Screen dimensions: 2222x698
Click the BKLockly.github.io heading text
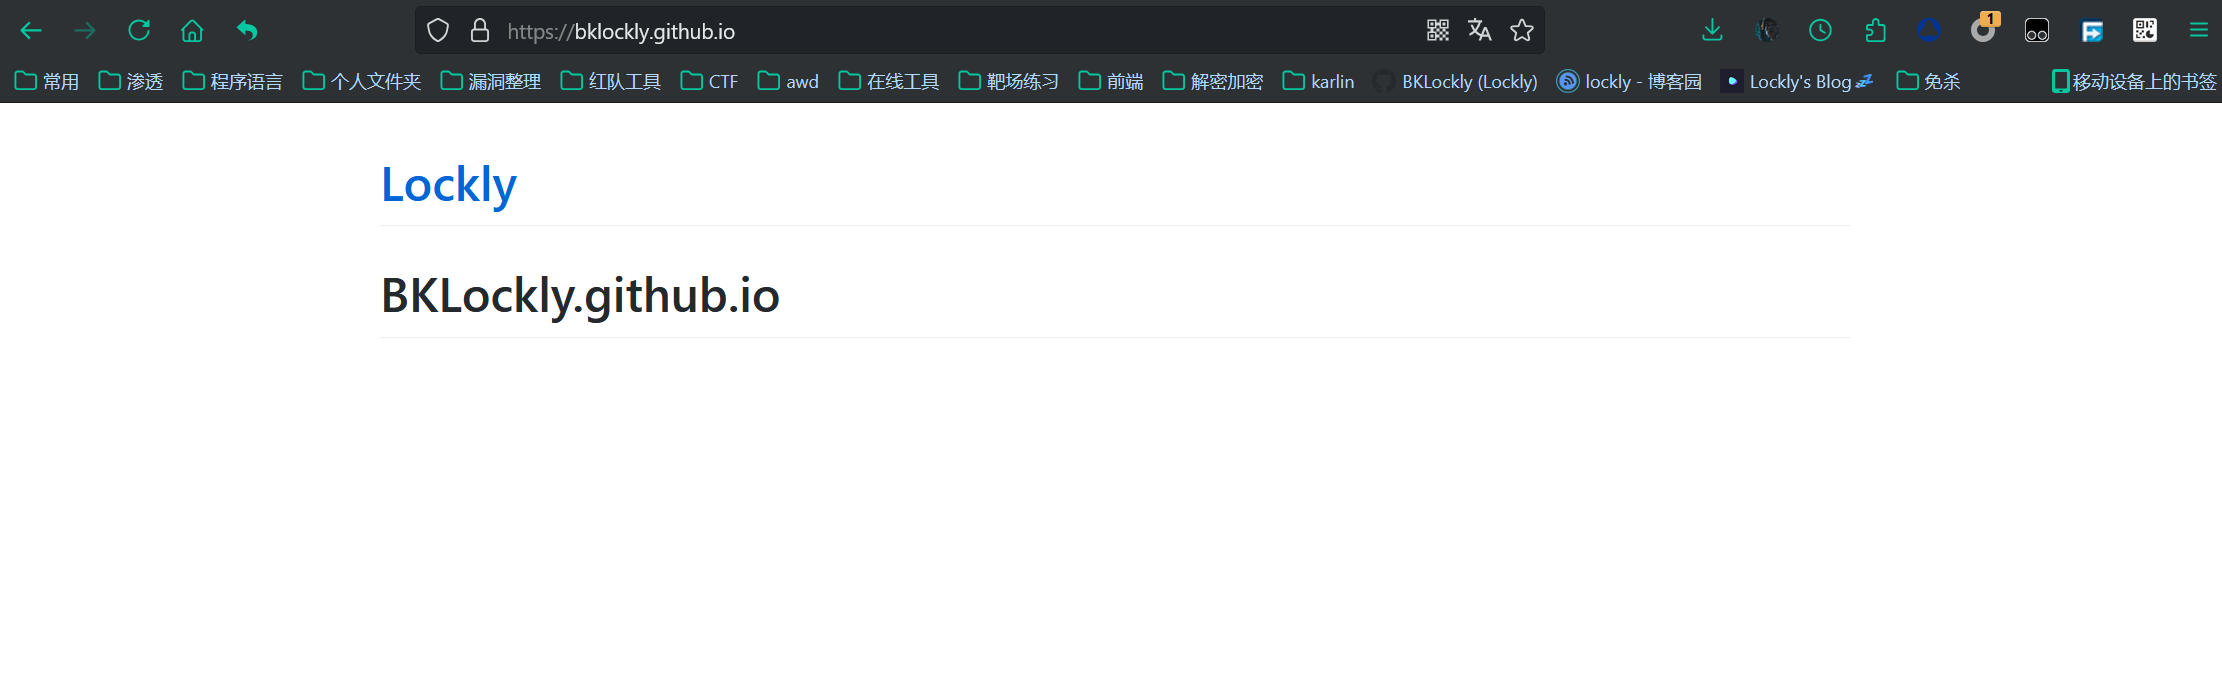[x=580, y=296]
